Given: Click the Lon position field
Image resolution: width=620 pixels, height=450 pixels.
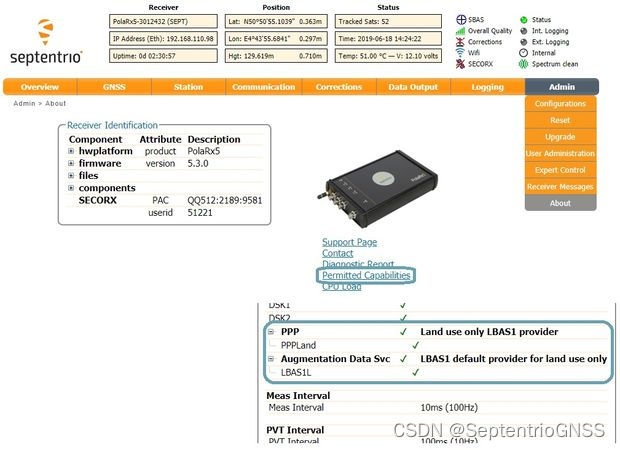Looking at the screenshot, I should (x=276, y=39).
